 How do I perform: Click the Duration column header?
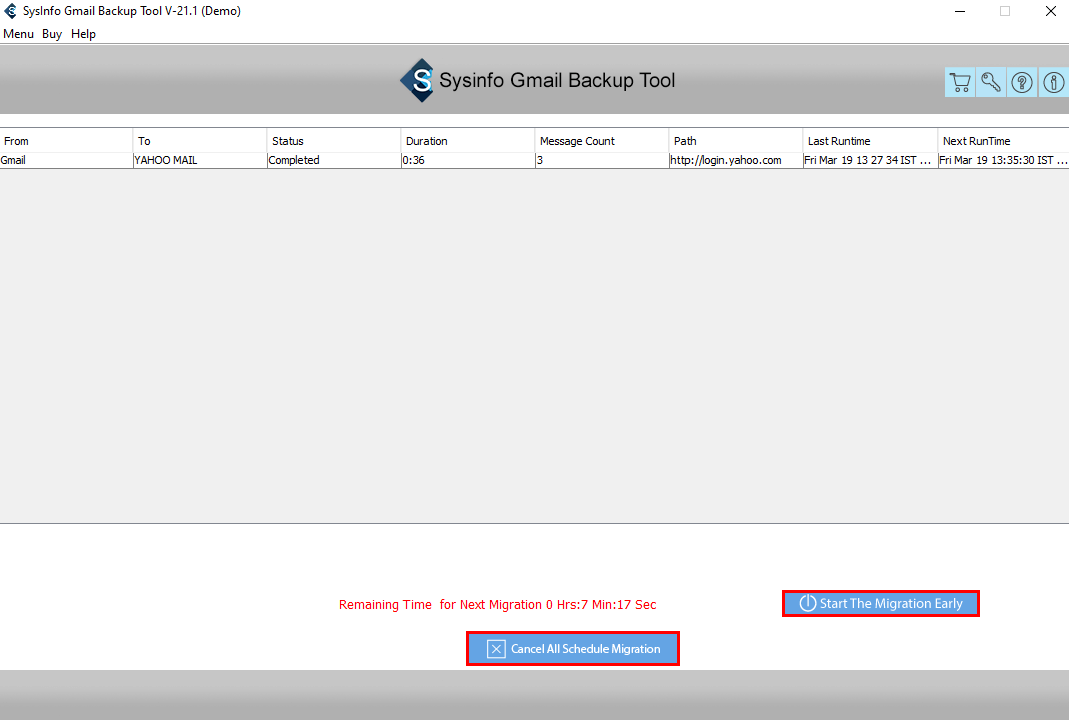click(x=468, y=141)
